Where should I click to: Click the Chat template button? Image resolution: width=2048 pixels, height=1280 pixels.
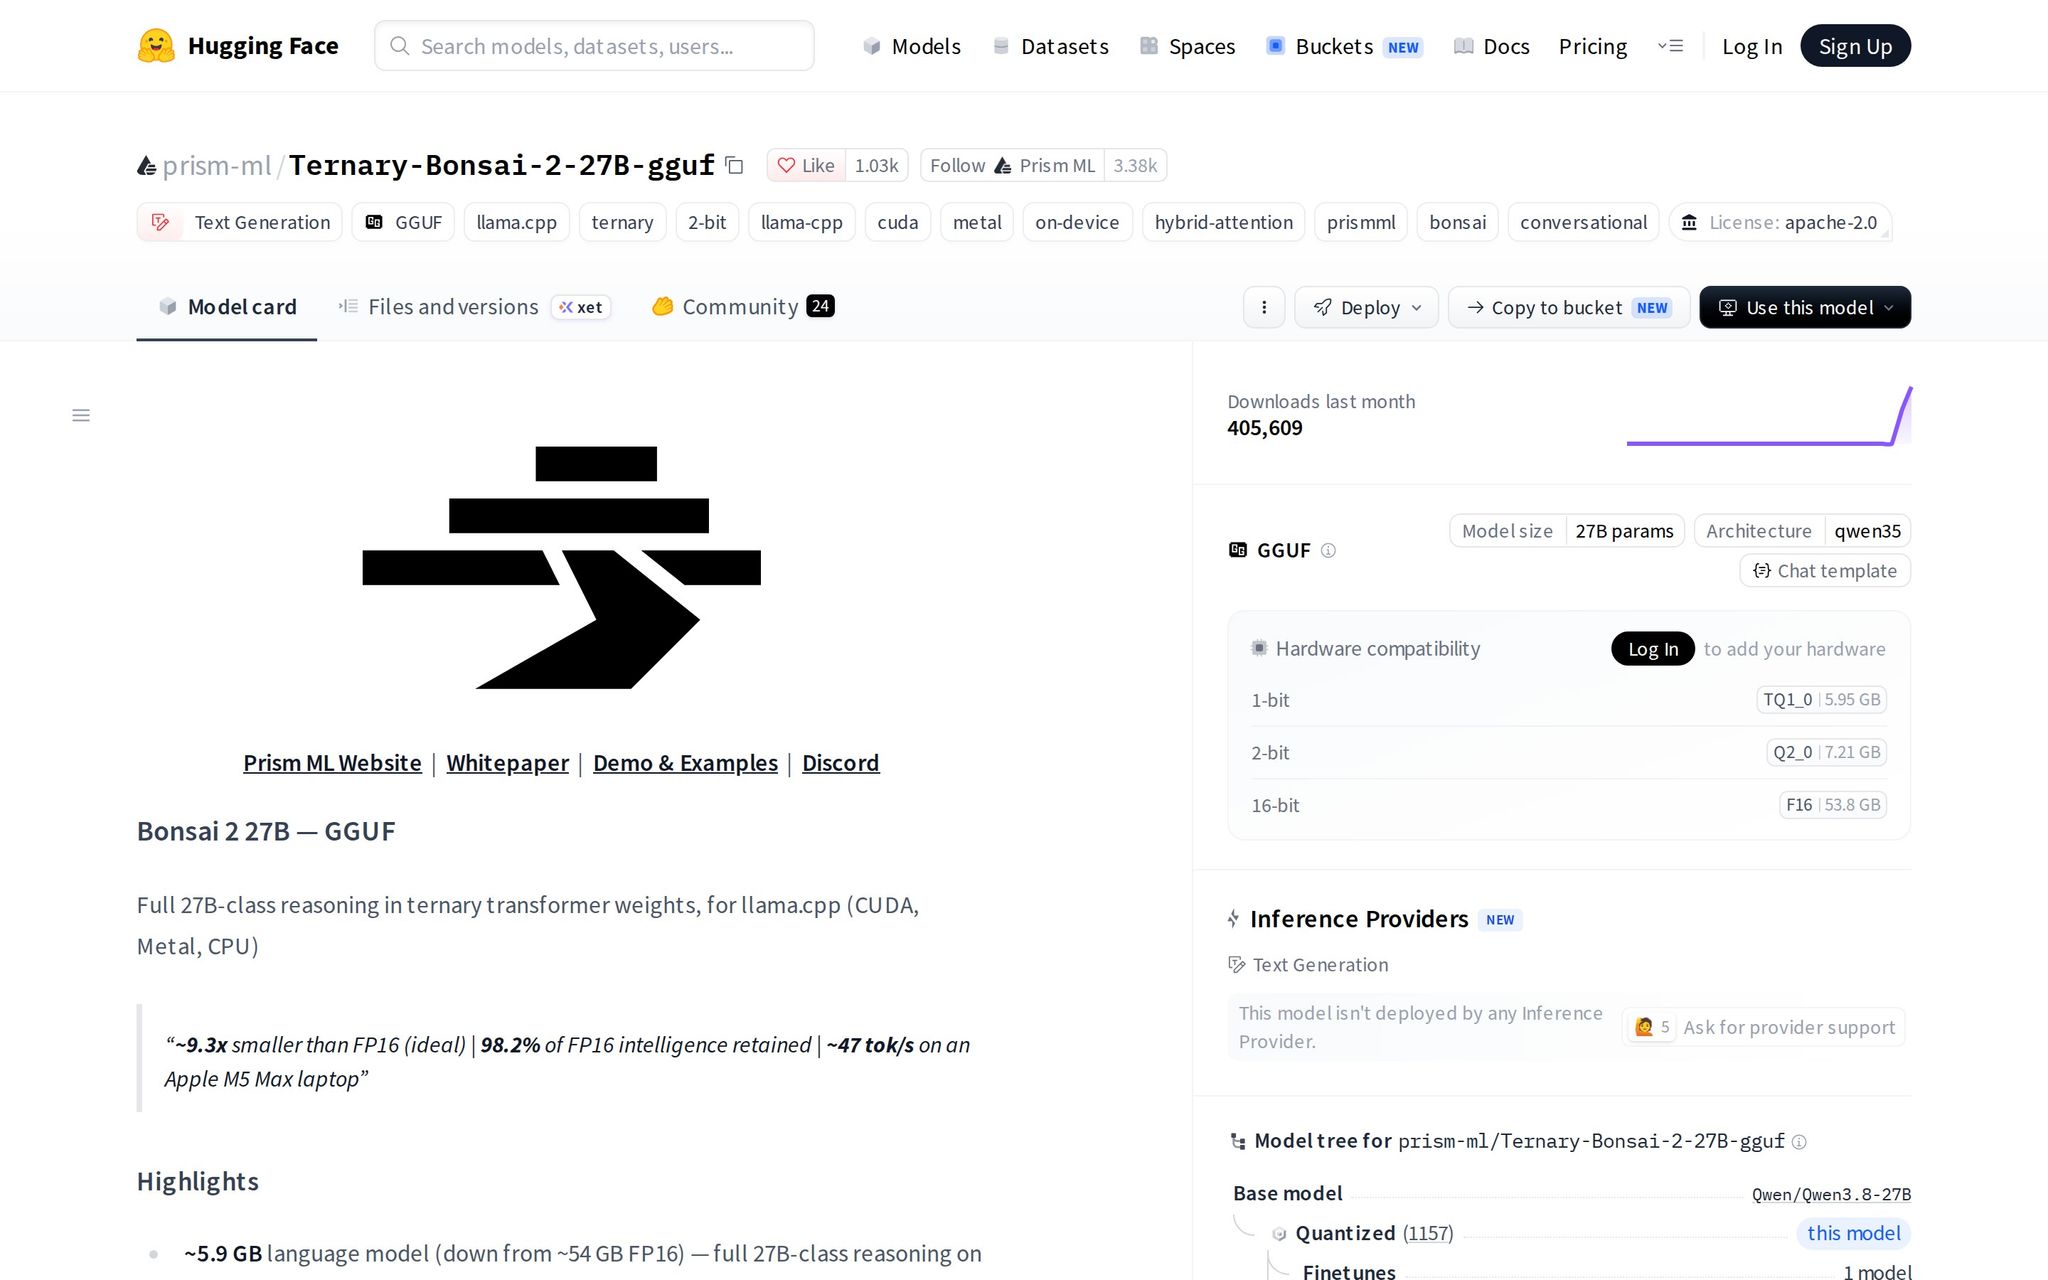(1825, 570)
